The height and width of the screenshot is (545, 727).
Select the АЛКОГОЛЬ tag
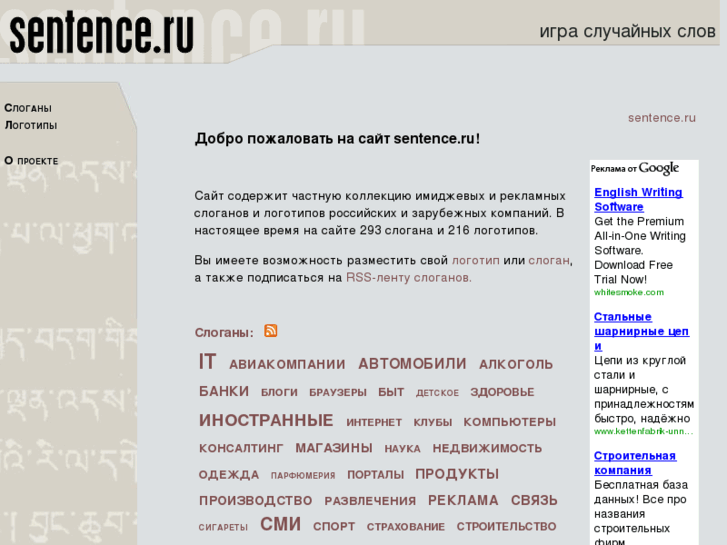(x=516, y=365)
